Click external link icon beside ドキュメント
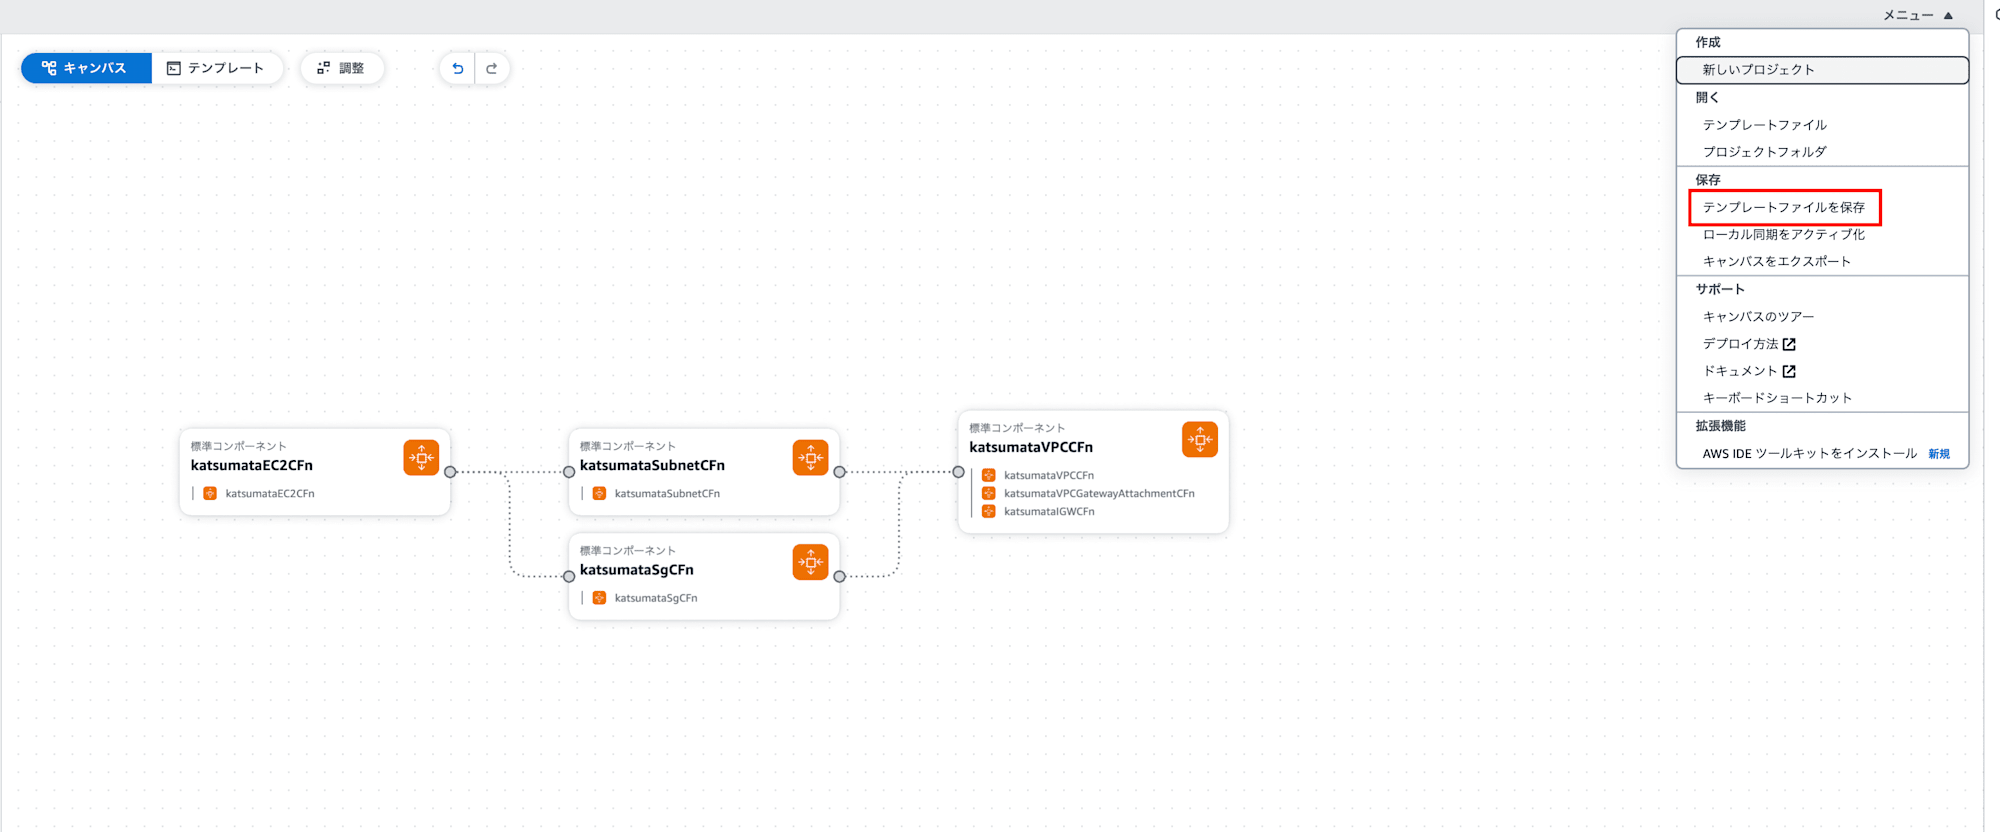Viewport: 2000px width, 832px height. click(1789, 371)
